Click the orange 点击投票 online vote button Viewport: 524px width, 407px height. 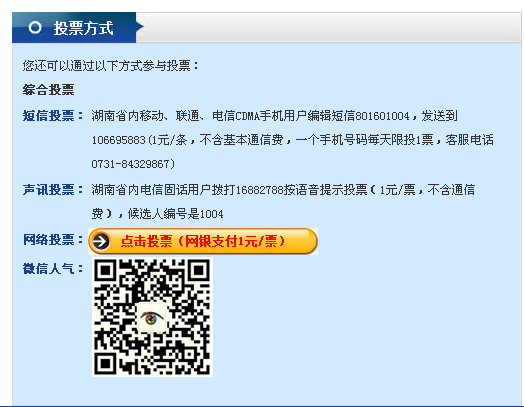pos(203,241)
